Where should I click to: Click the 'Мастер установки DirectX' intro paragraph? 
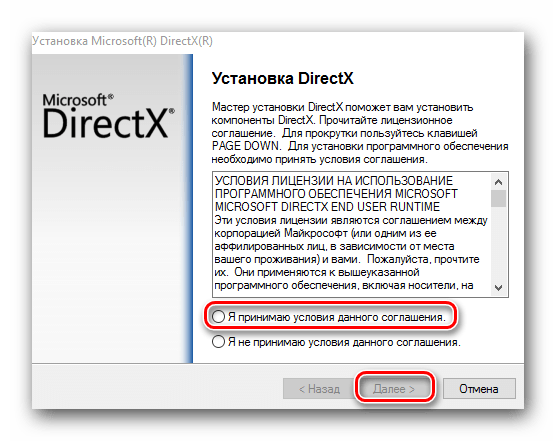[x=360, y=133]
